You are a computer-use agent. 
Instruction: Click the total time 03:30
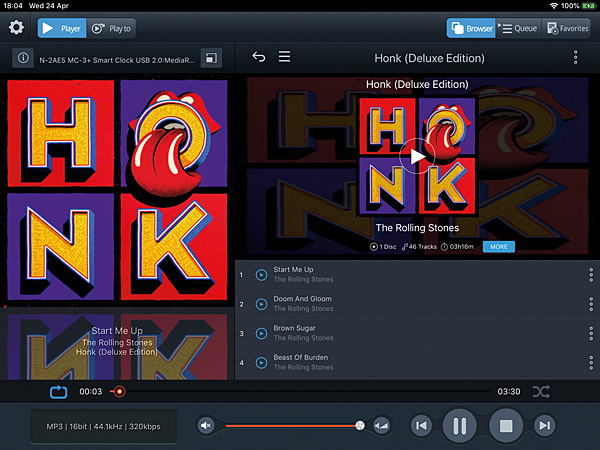point(509,391)
